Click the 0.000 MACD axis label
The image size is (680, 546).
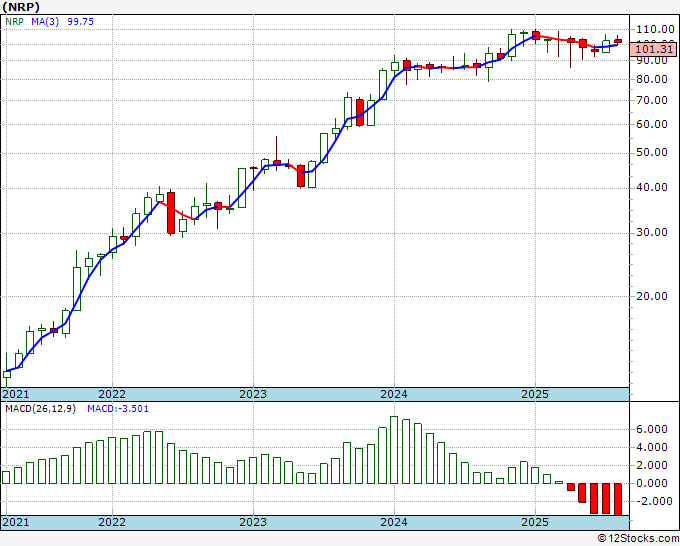click(651, 484)
